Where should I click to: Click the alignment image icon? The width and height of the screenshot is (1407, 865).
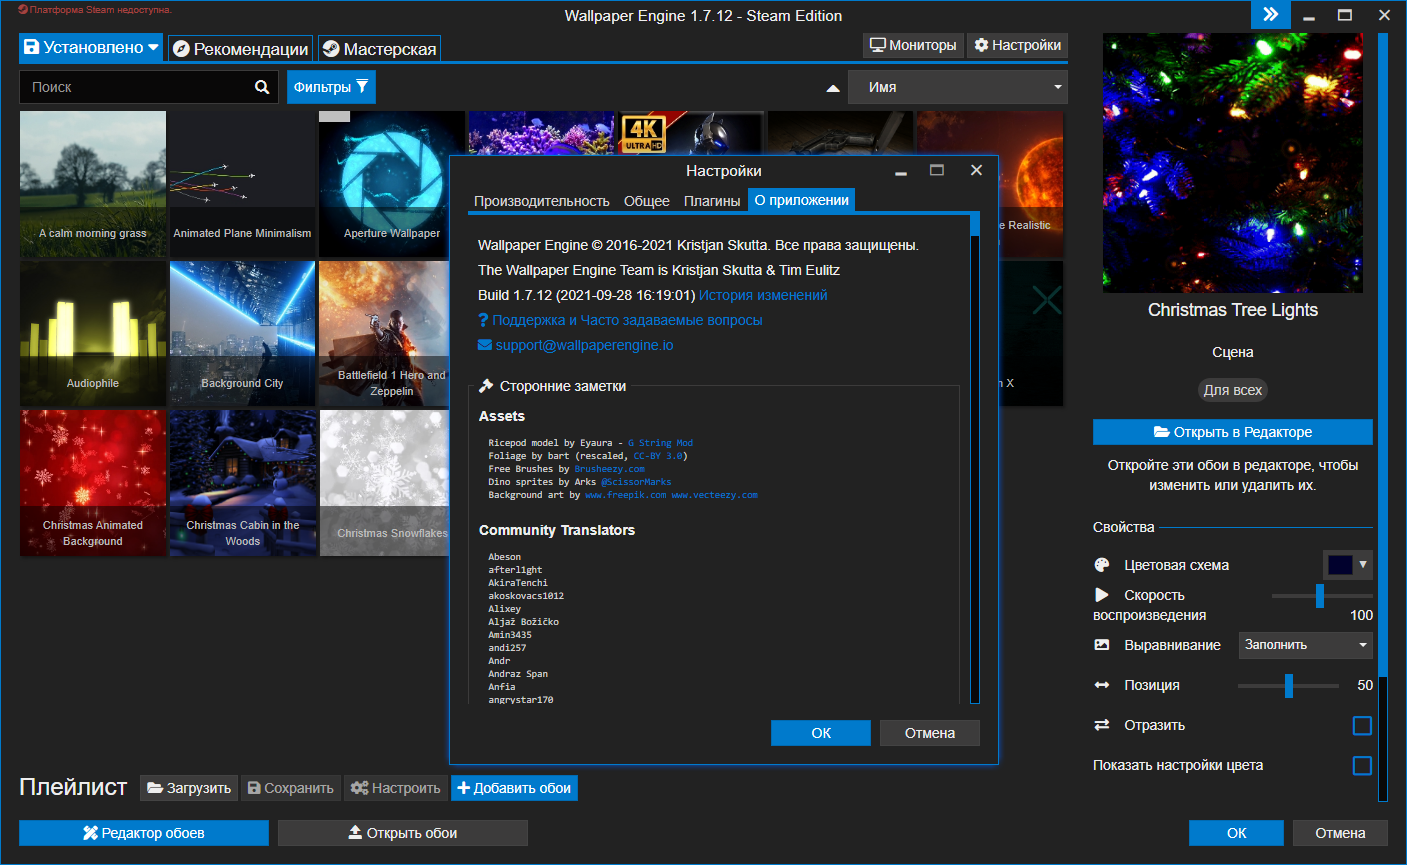(x=1102, y=645)
